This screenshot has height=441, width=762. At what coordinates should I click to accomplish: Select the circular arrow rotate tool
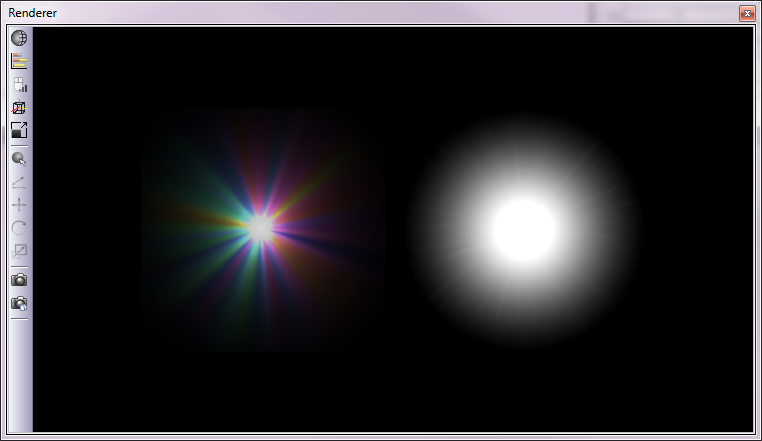(x=19, y=227)
